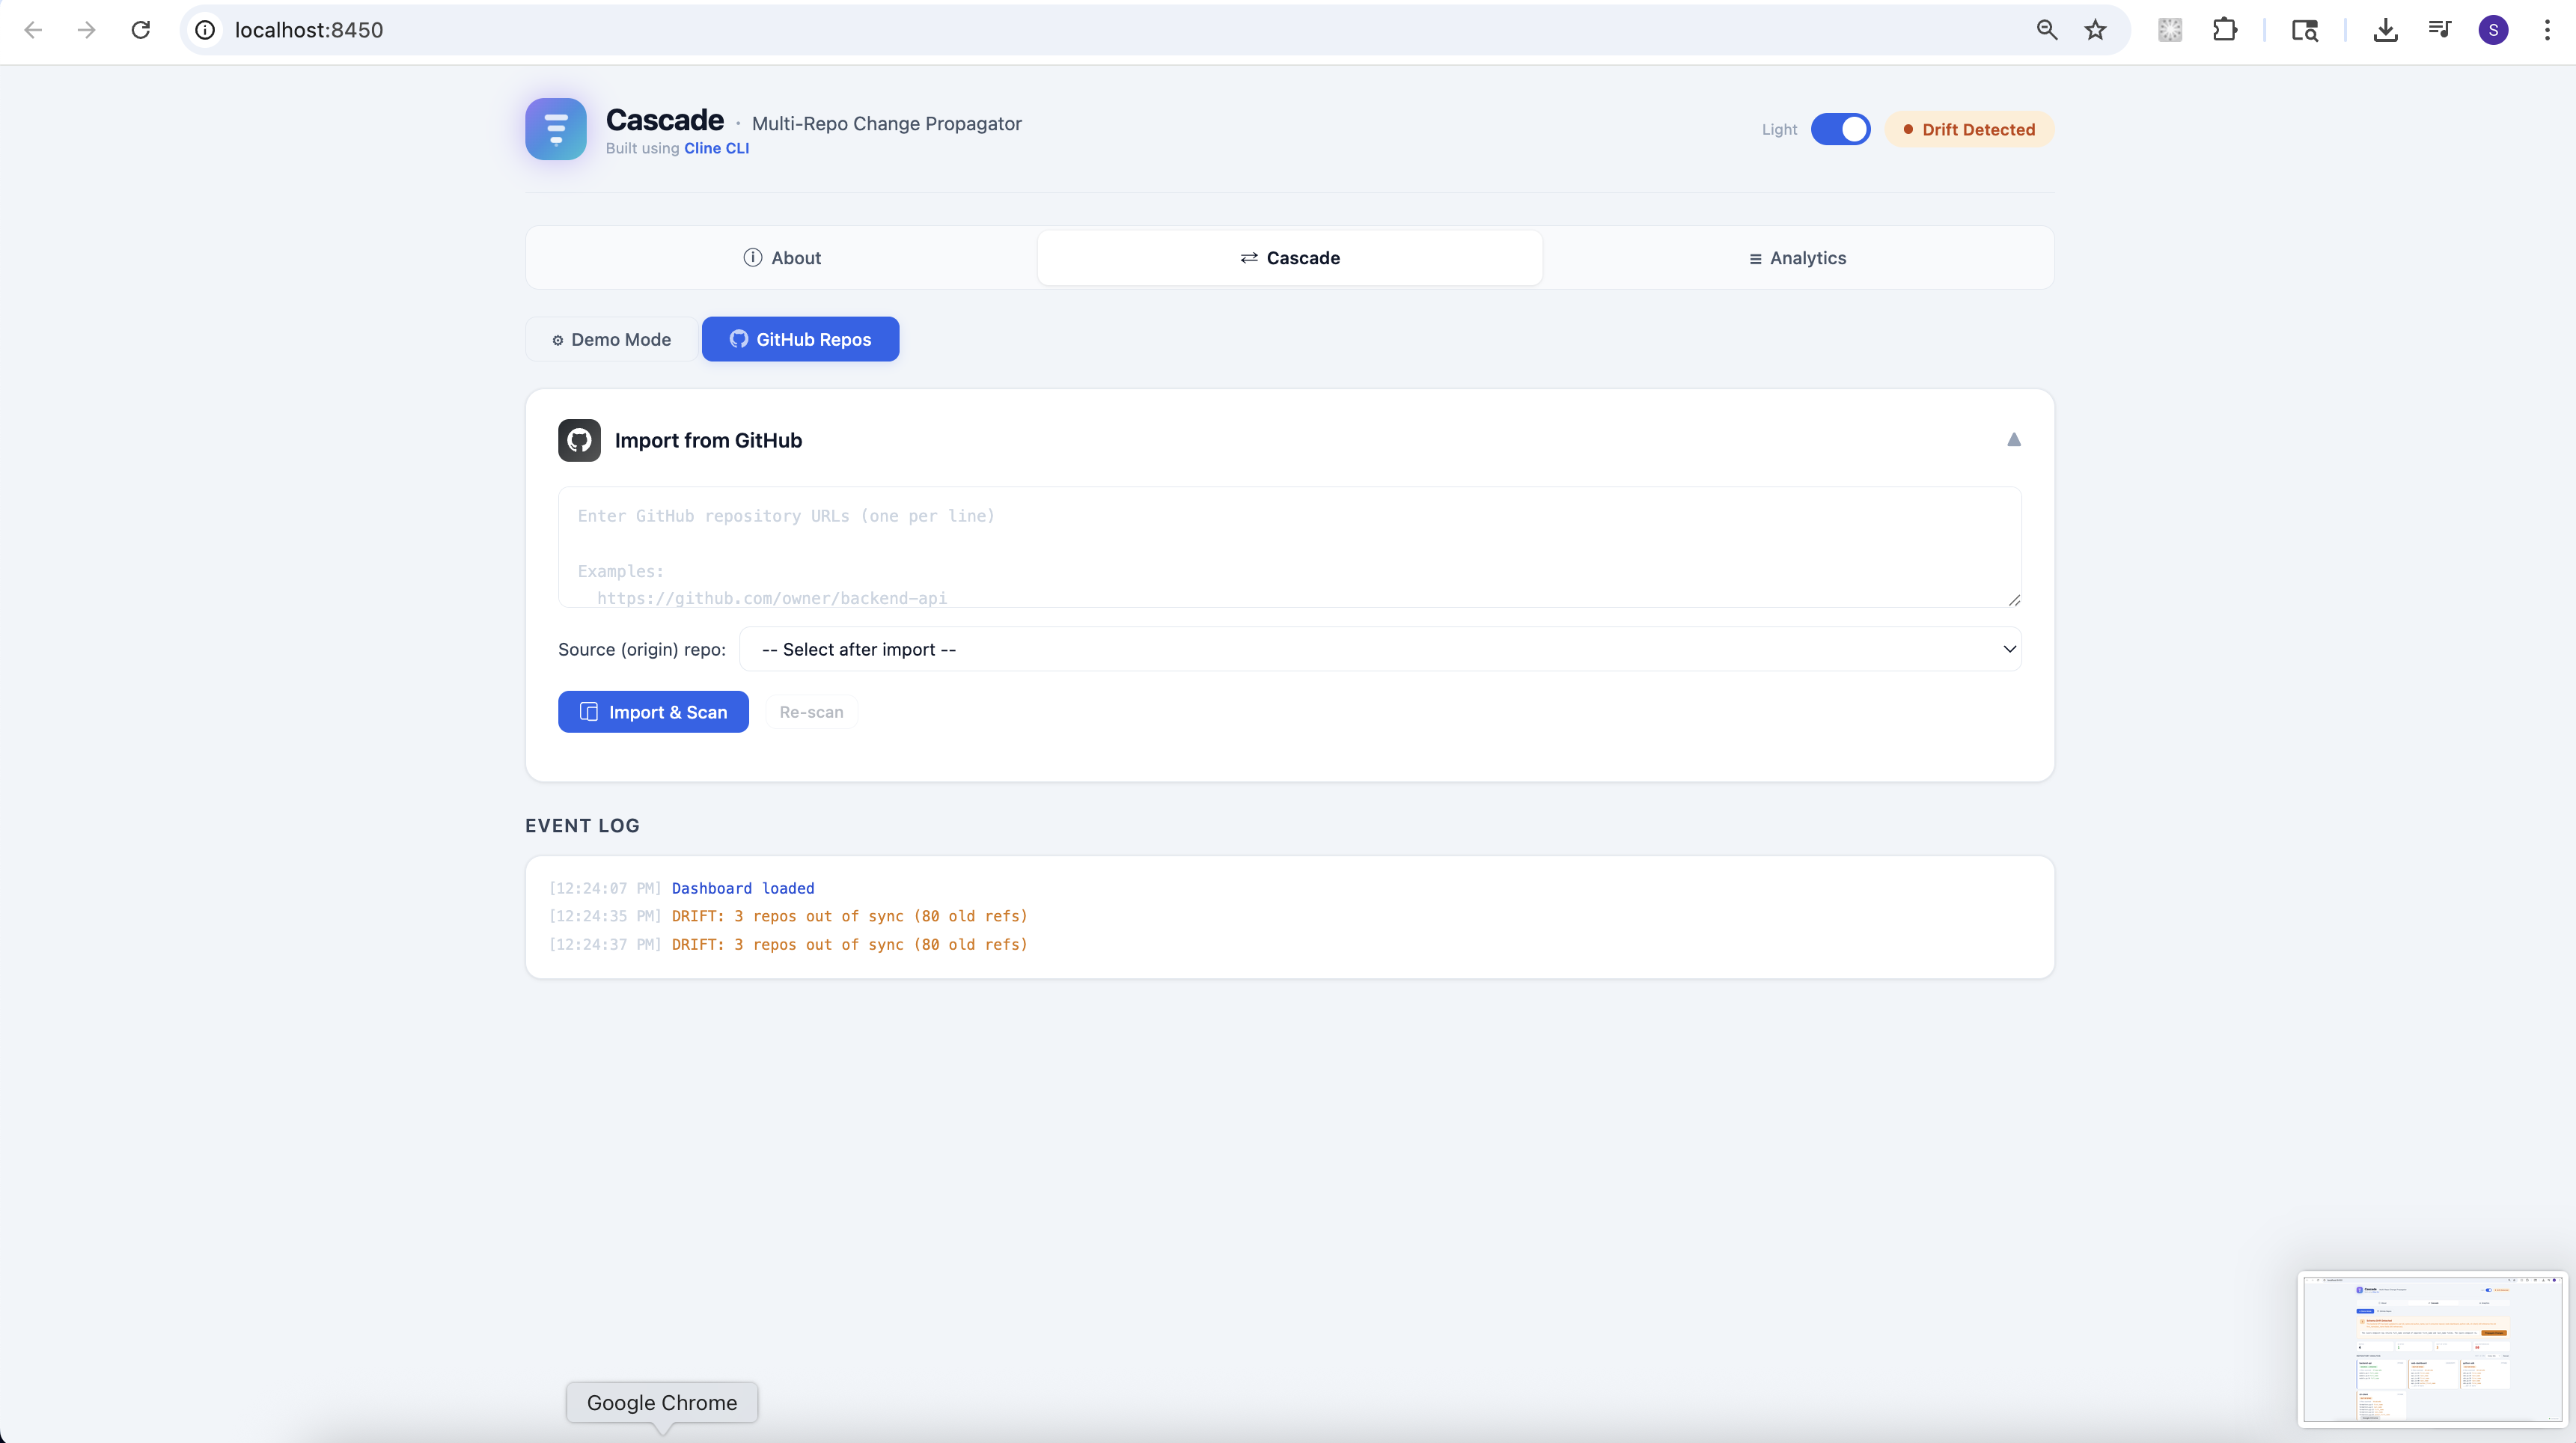Screen dimensions: 2576x1443
Task: Reload the page with refresh icon
Action: (141, 30)
